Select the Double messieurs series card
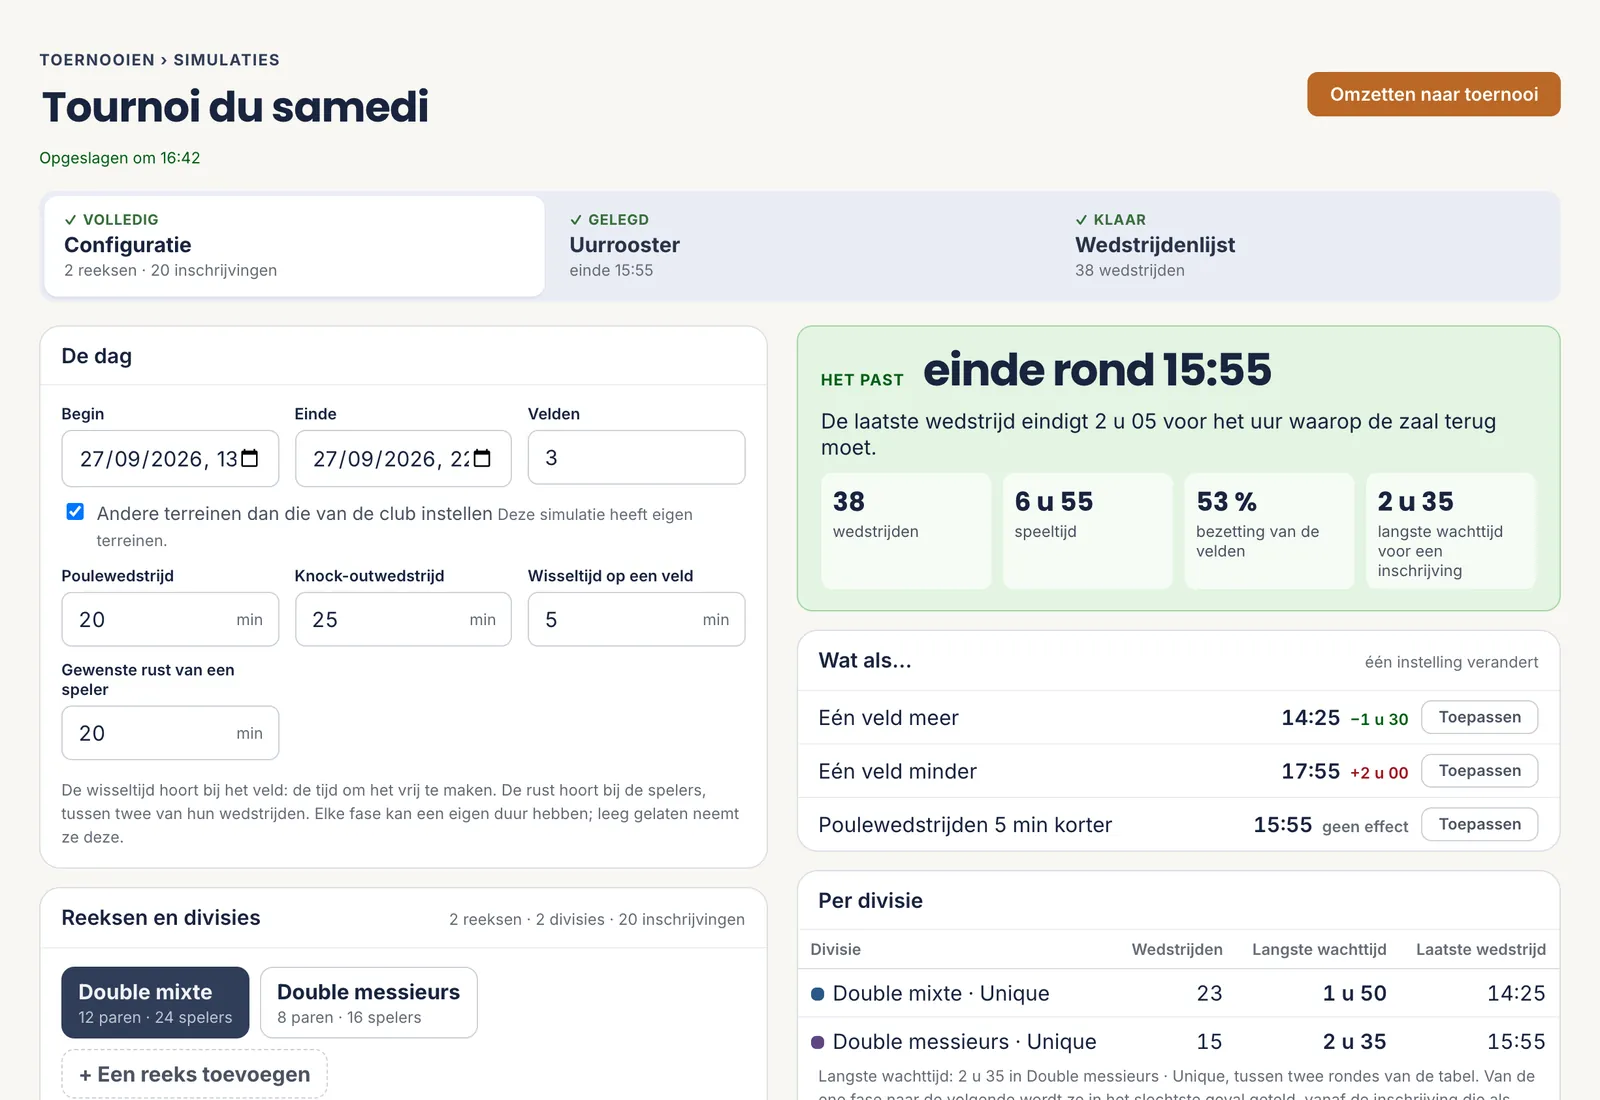1600x1100 pixels. point(368,1002)
